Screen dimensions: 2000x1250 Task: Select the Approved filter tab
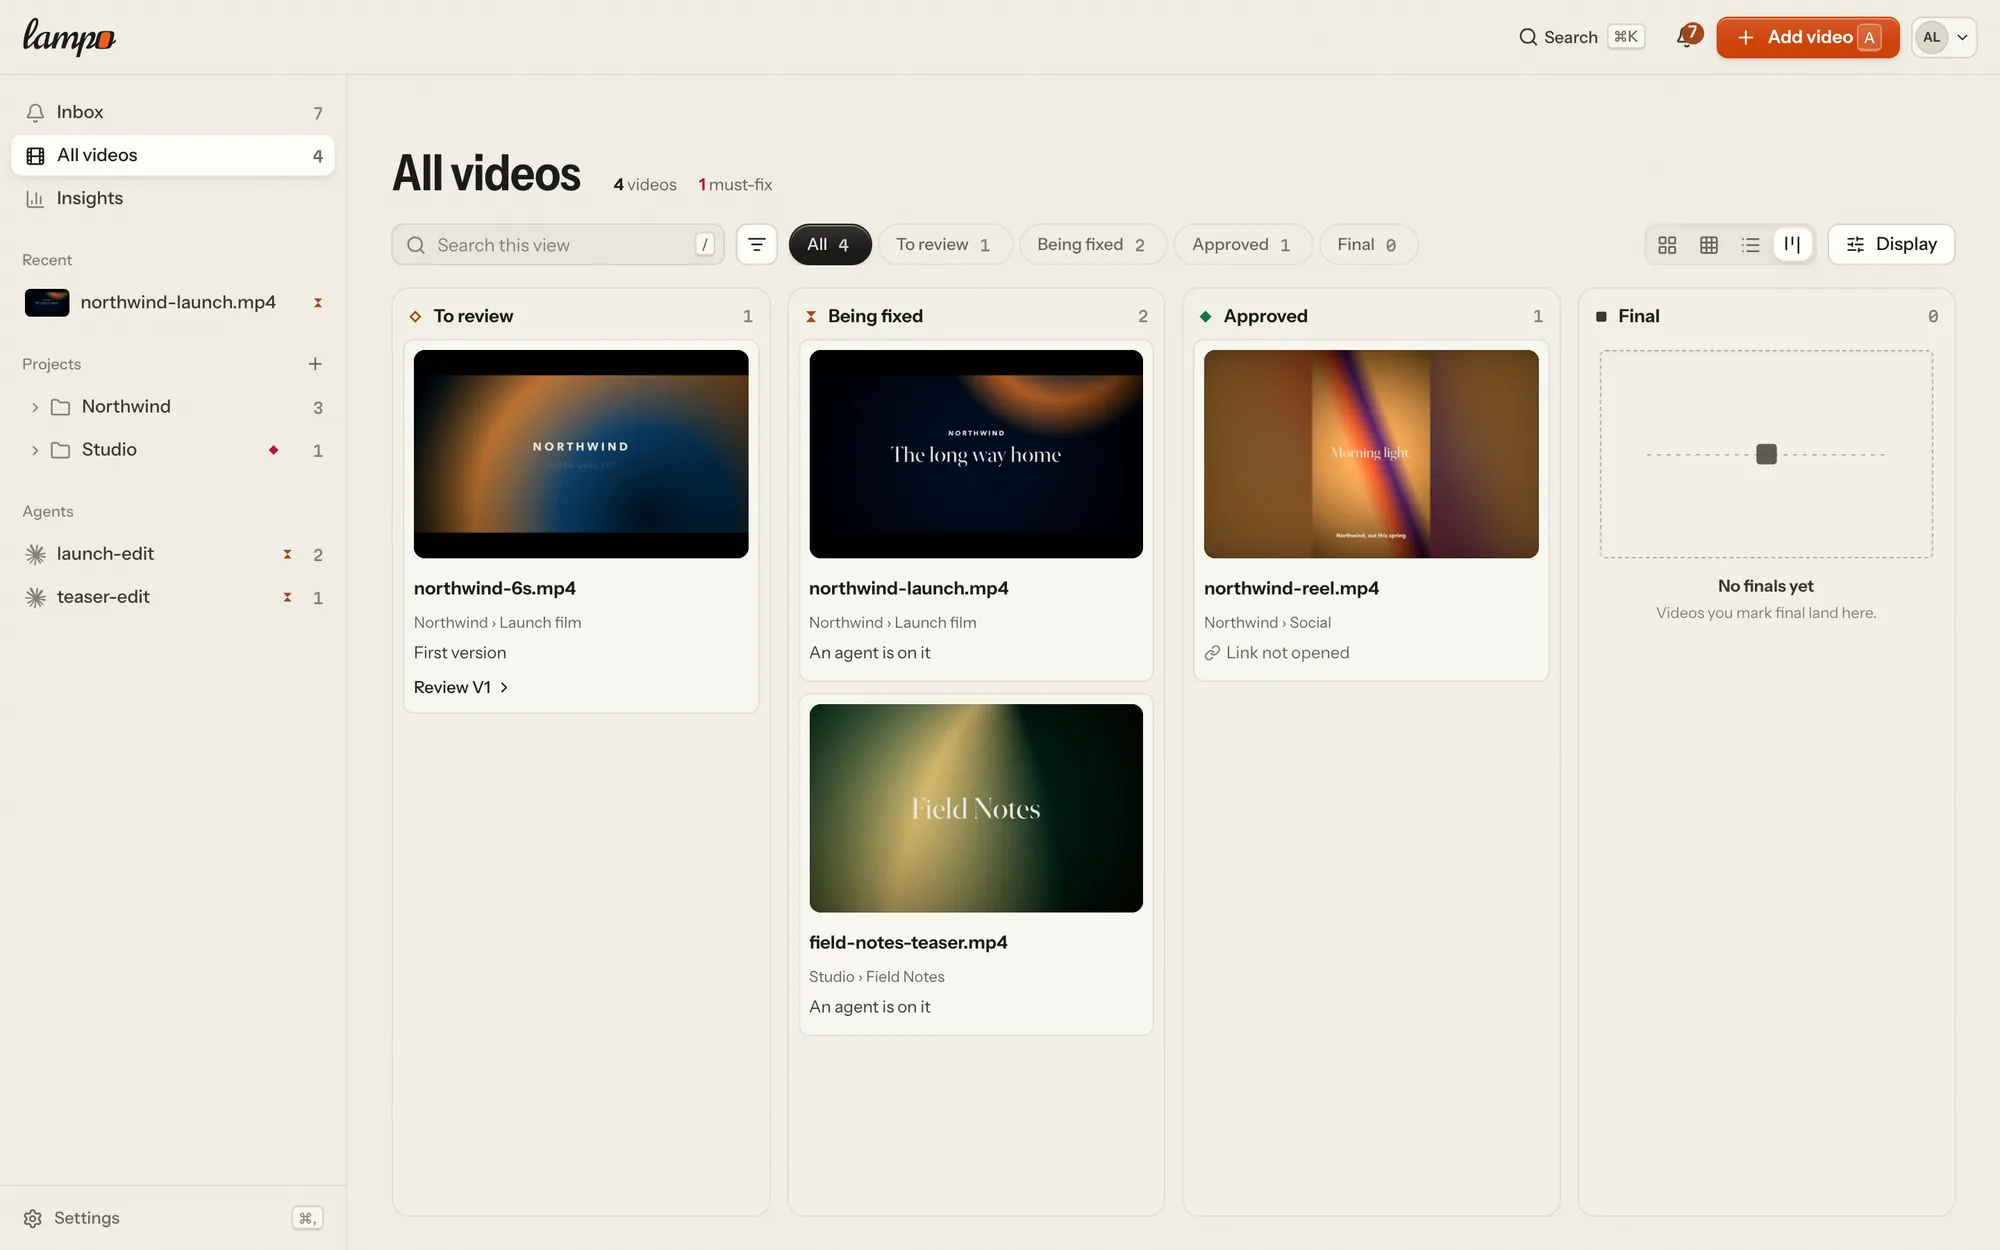pyautogui.click(x=1242, y=245)
